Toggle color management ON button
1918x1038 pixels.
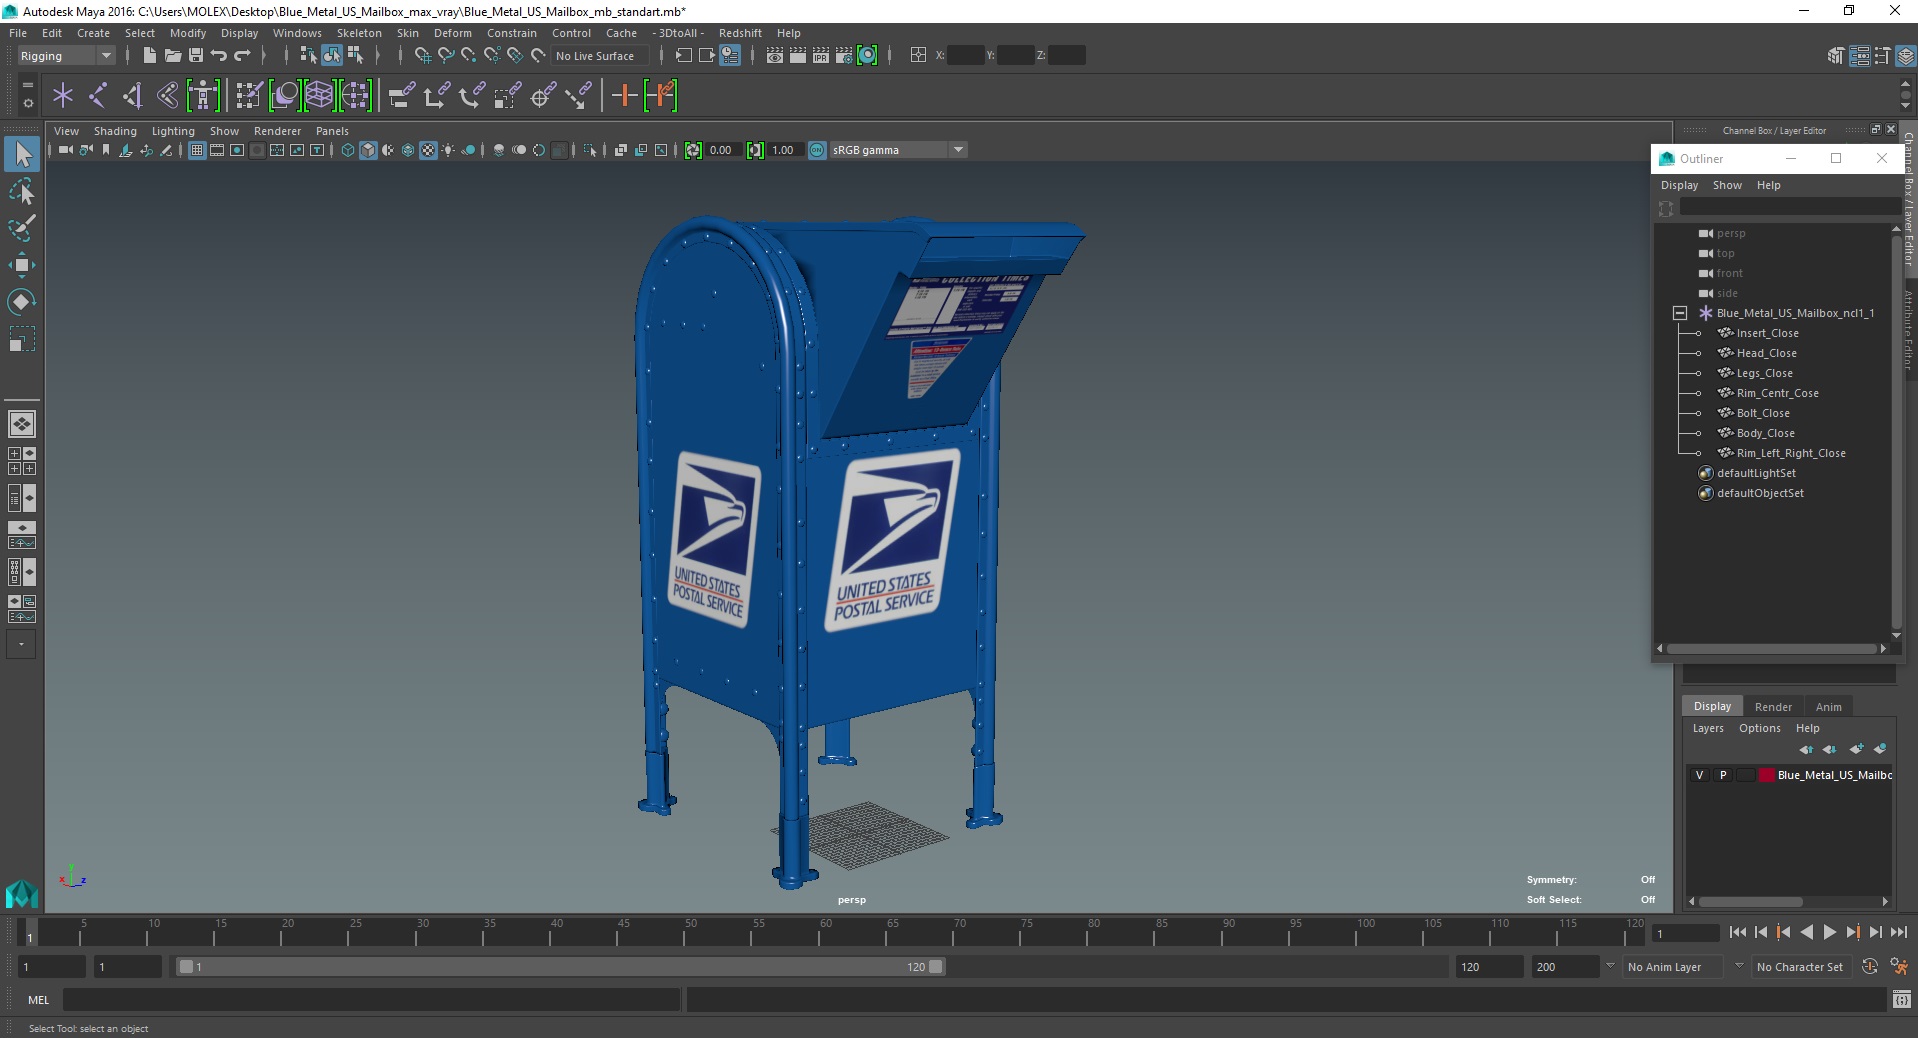click(817, 150)
